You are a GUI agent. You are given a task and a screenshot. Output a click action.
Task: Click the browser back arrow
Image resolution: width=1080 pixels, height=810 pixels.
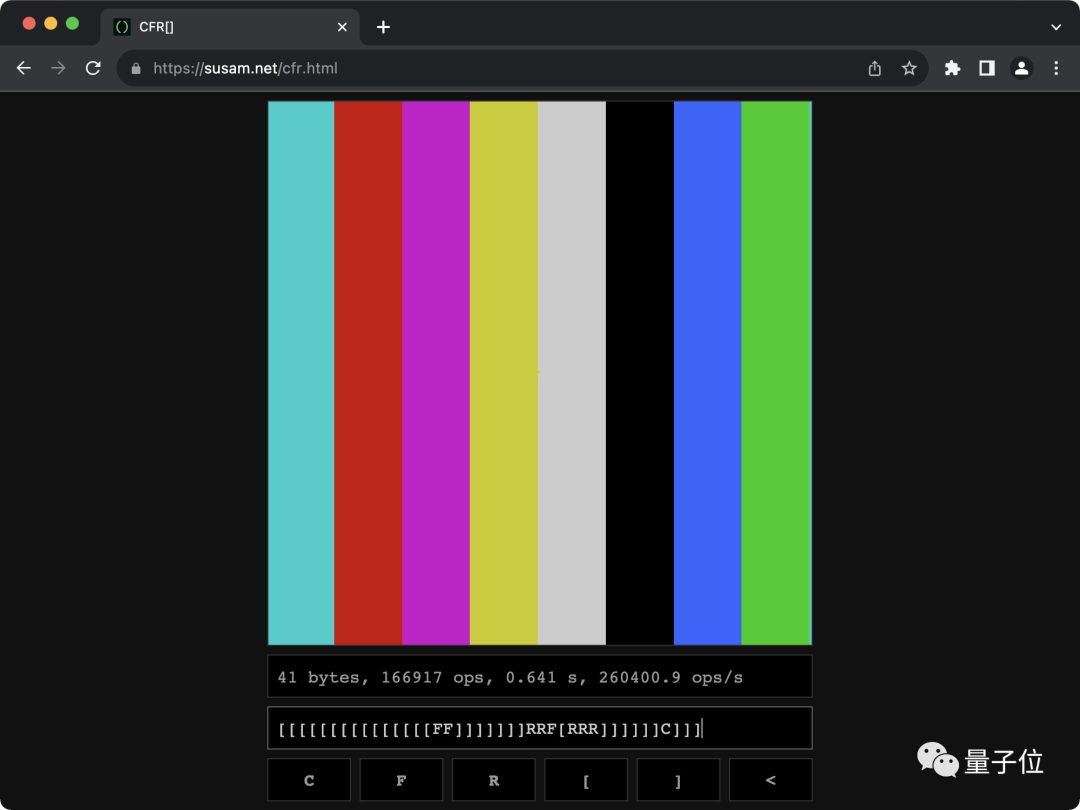pos(24,68)
